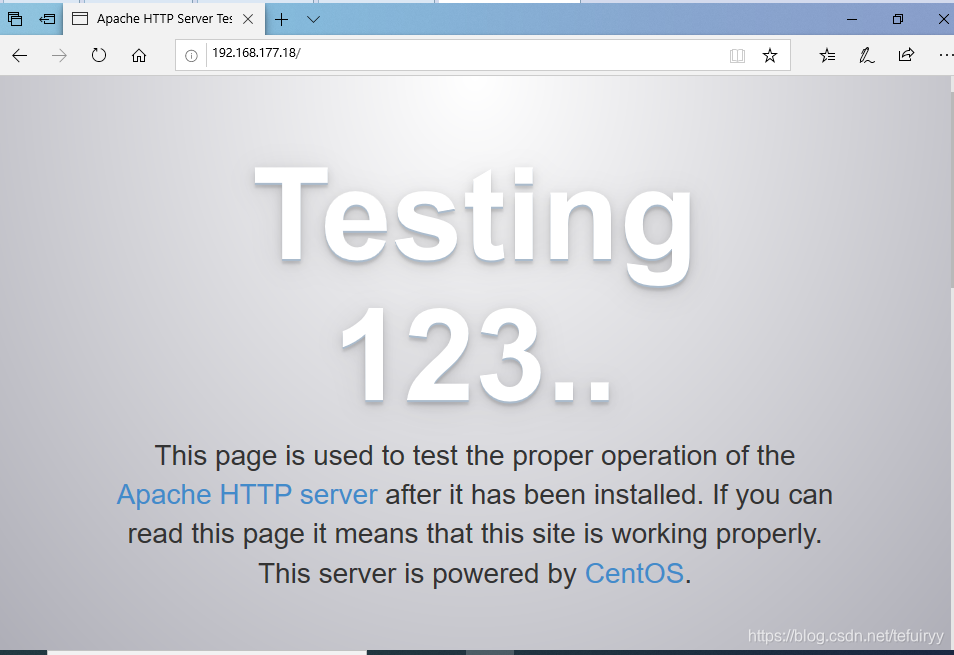954x655 pixels.
Task: Select the Apache HTTP Server Test tab
Action: 163,19
